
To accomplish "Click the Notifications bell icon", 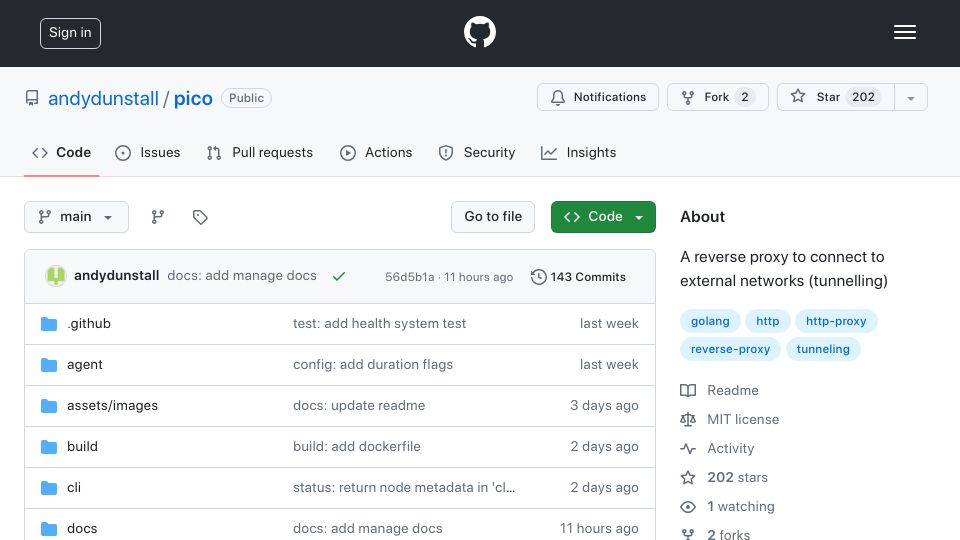I will coord(558,97).
